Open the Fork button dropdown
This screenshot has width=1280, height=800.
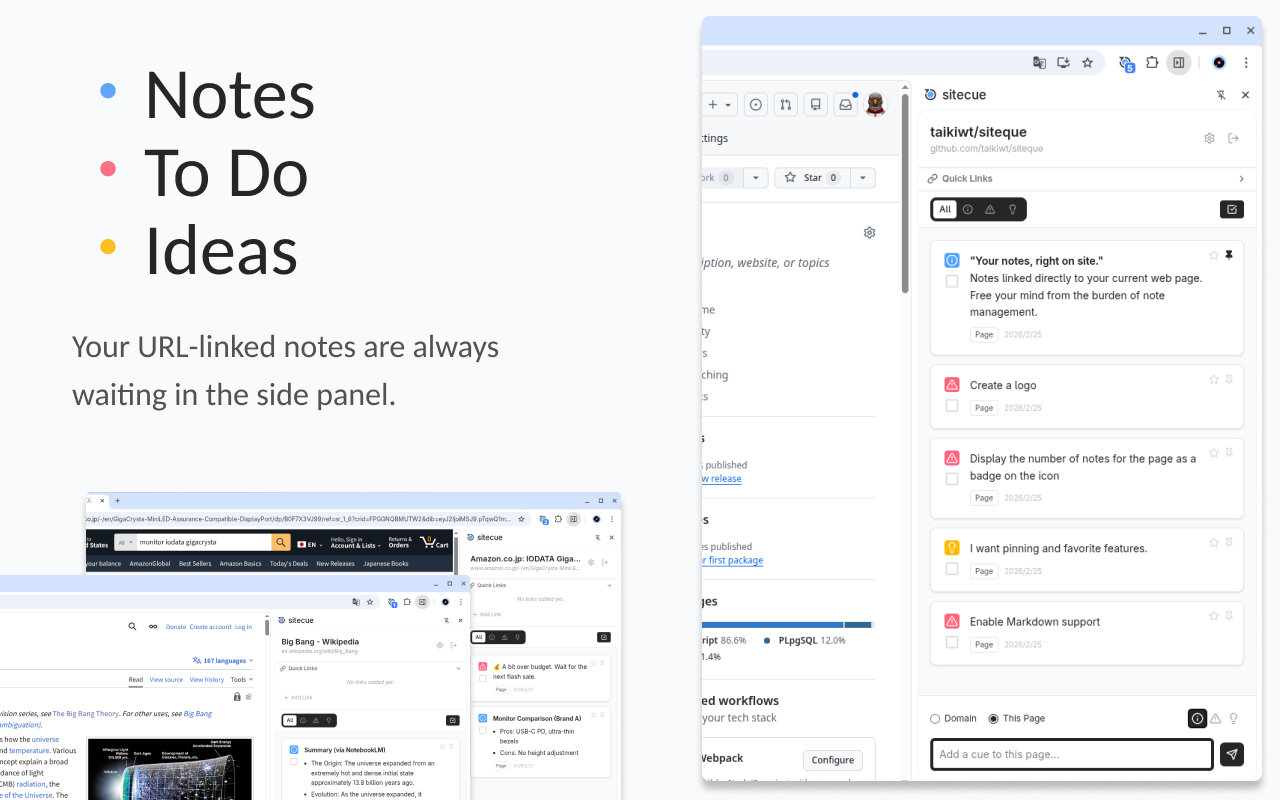pyautogui.click(x=756, y=177)
